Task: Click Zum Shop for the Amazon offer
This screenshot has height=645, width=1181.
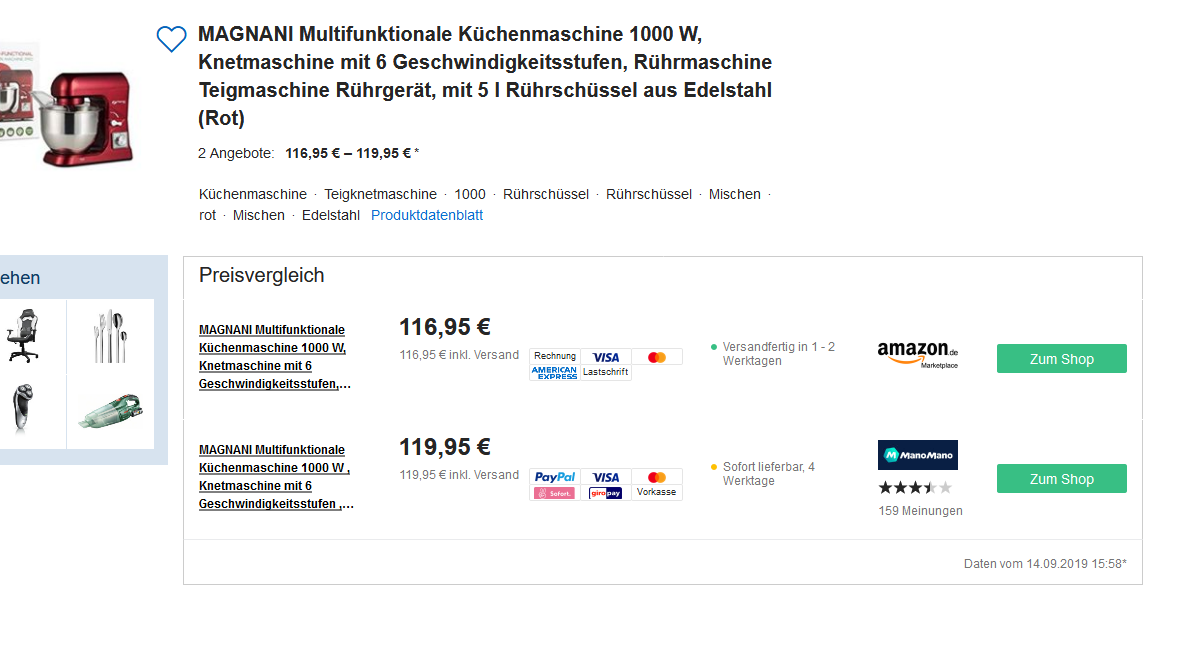Action: 1061,359
